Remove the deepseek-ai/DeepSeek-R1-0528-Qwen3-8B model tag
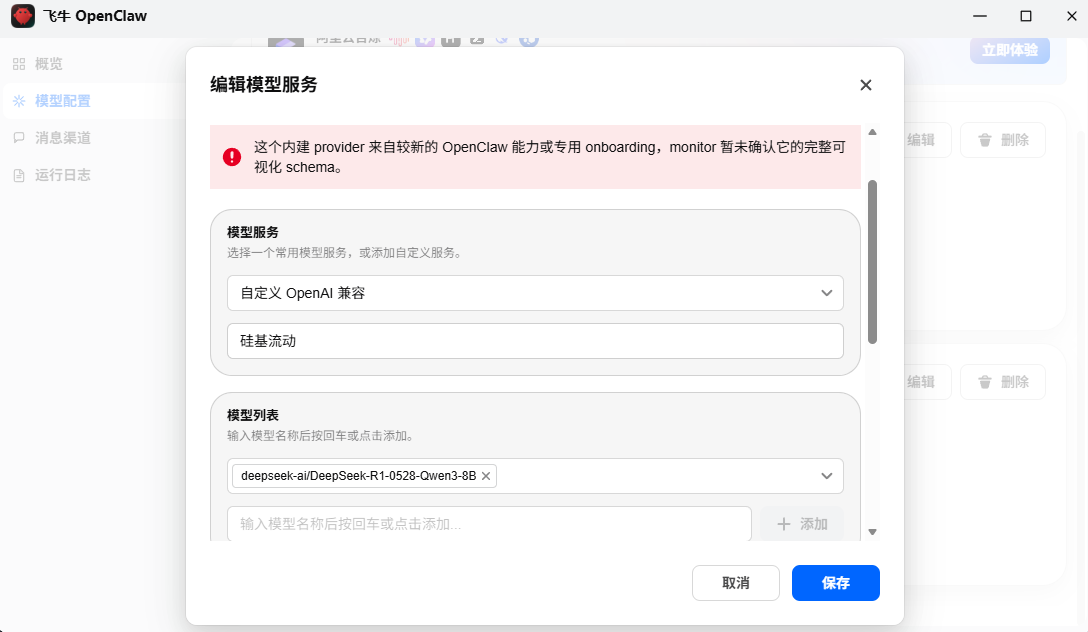 [486, 476]
